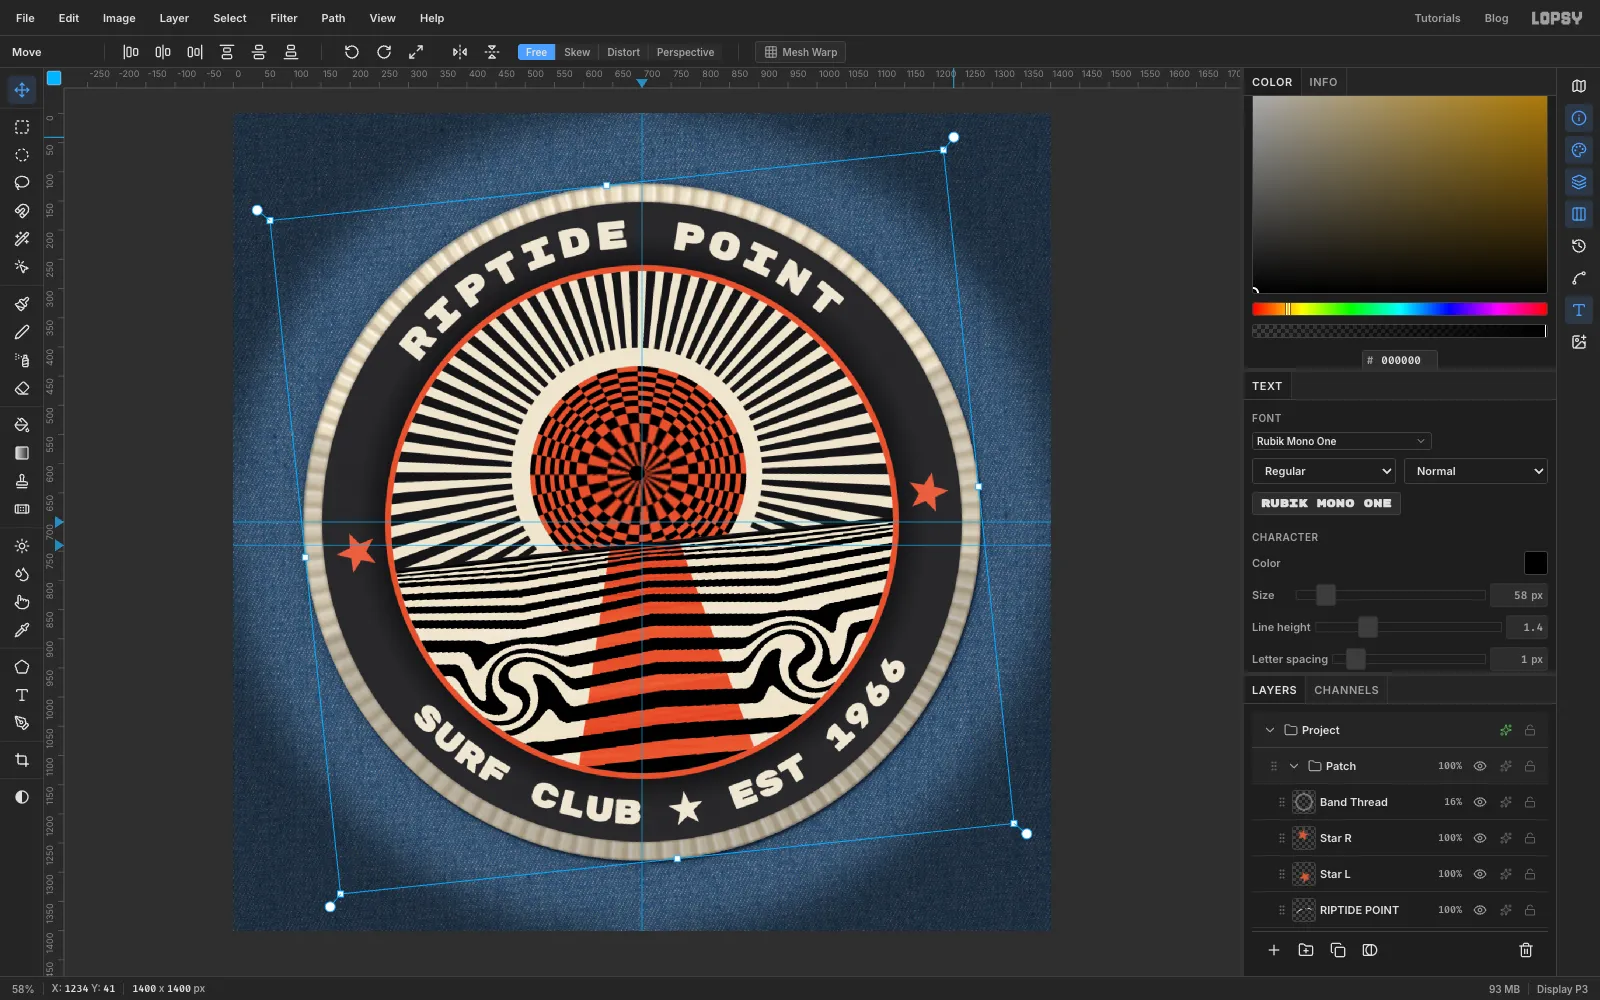Select the gradient tool

[22, 453]
